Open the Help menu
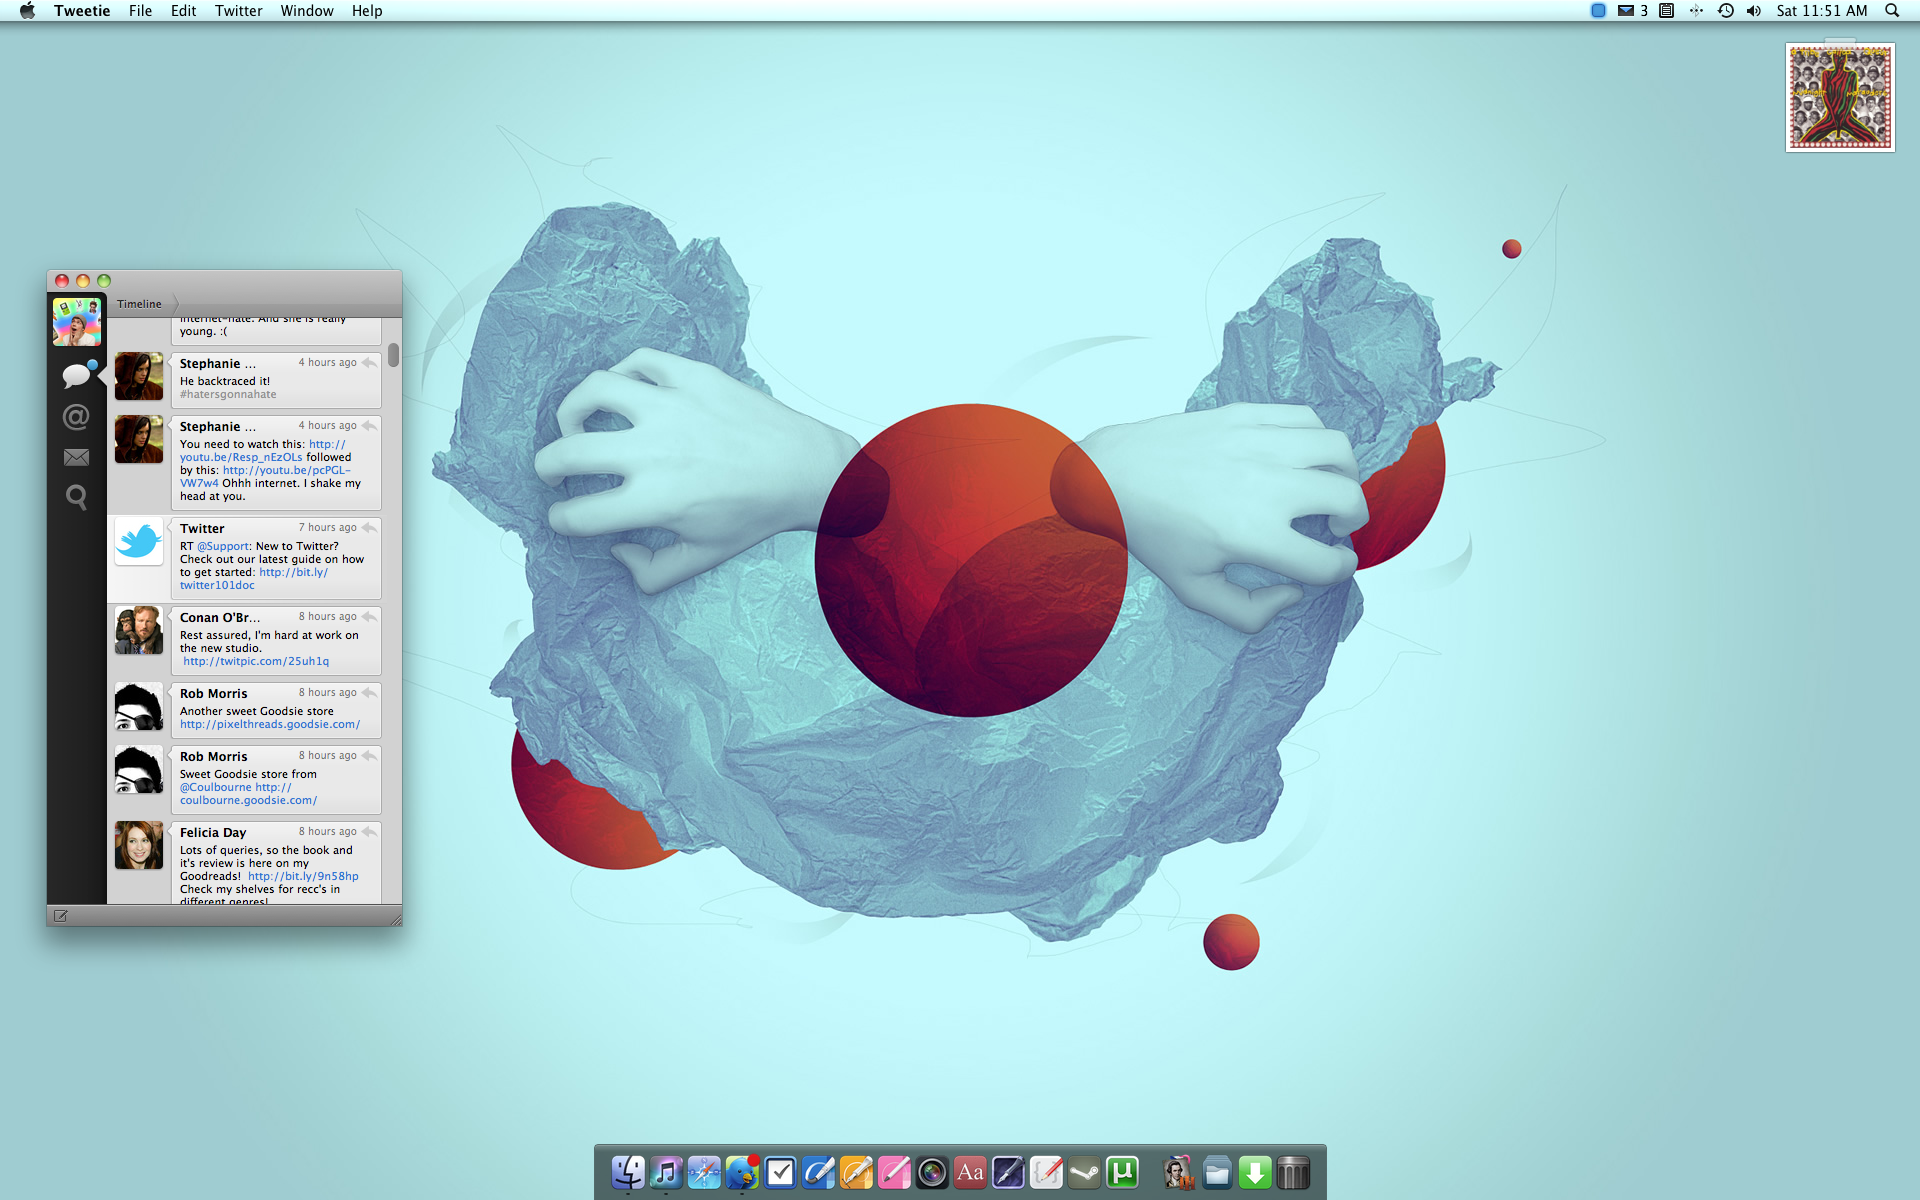The image size is (1920, 1200). point(367,11)
